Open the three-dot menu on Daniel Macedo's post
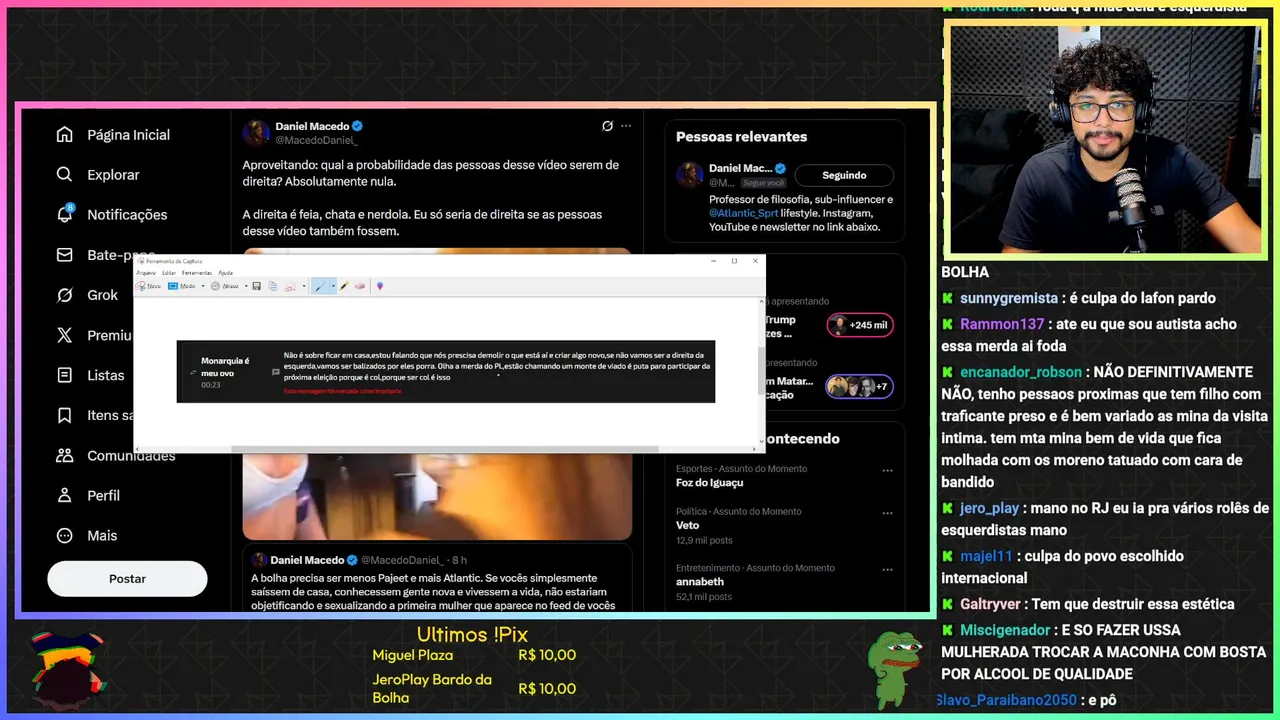 [626, 126]
